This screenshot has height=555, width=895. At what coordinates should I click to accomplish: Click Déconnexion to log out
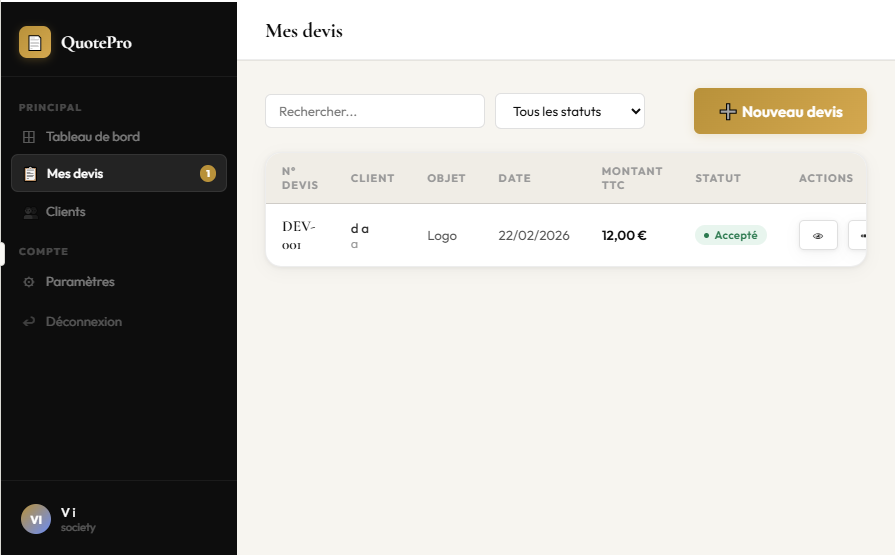(x=84, y=322)
